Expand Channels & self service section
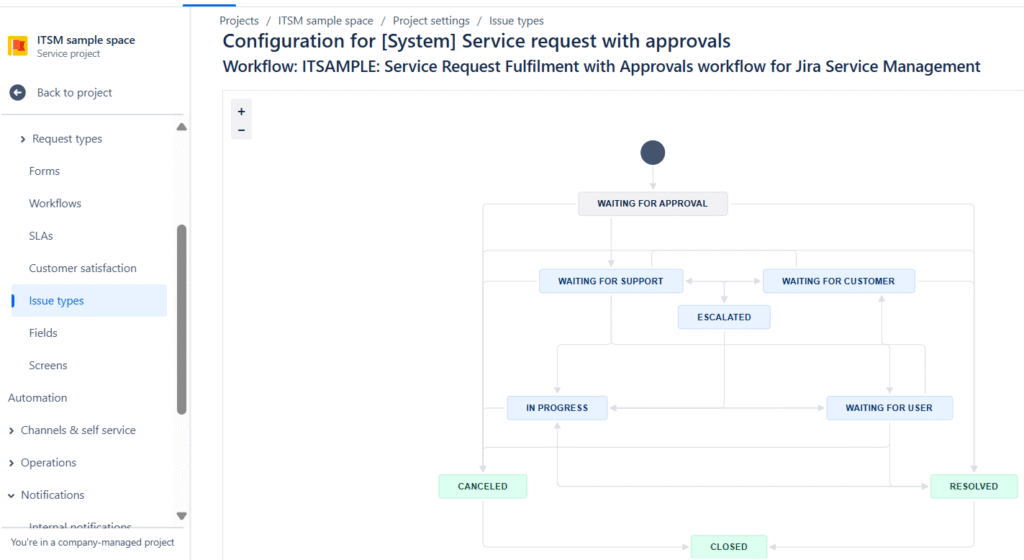 pos(11,431)
